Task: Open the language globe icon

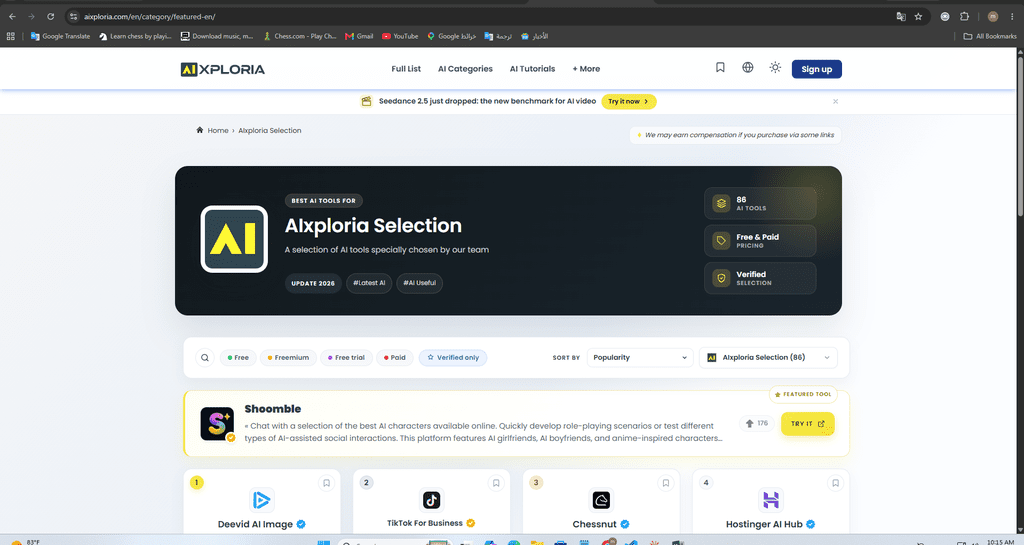Action: (748, 67)
